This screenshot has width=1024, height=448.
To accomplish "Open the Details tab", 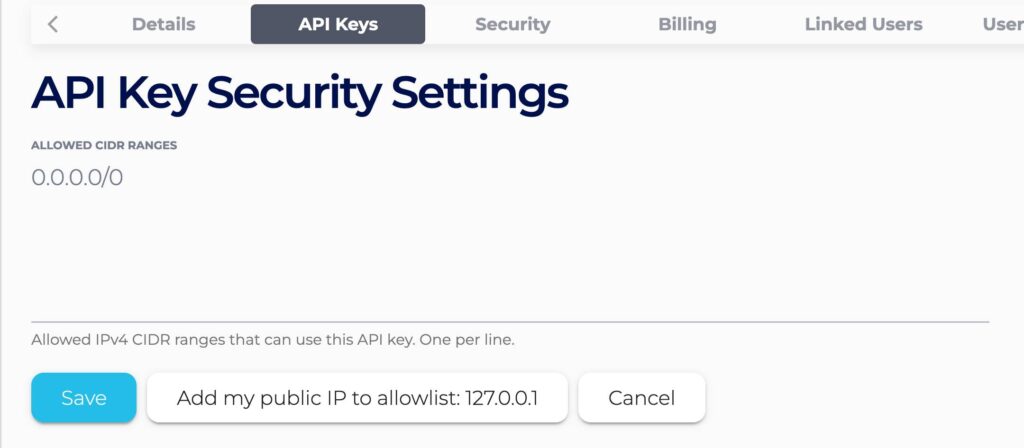I will [164, 24].
